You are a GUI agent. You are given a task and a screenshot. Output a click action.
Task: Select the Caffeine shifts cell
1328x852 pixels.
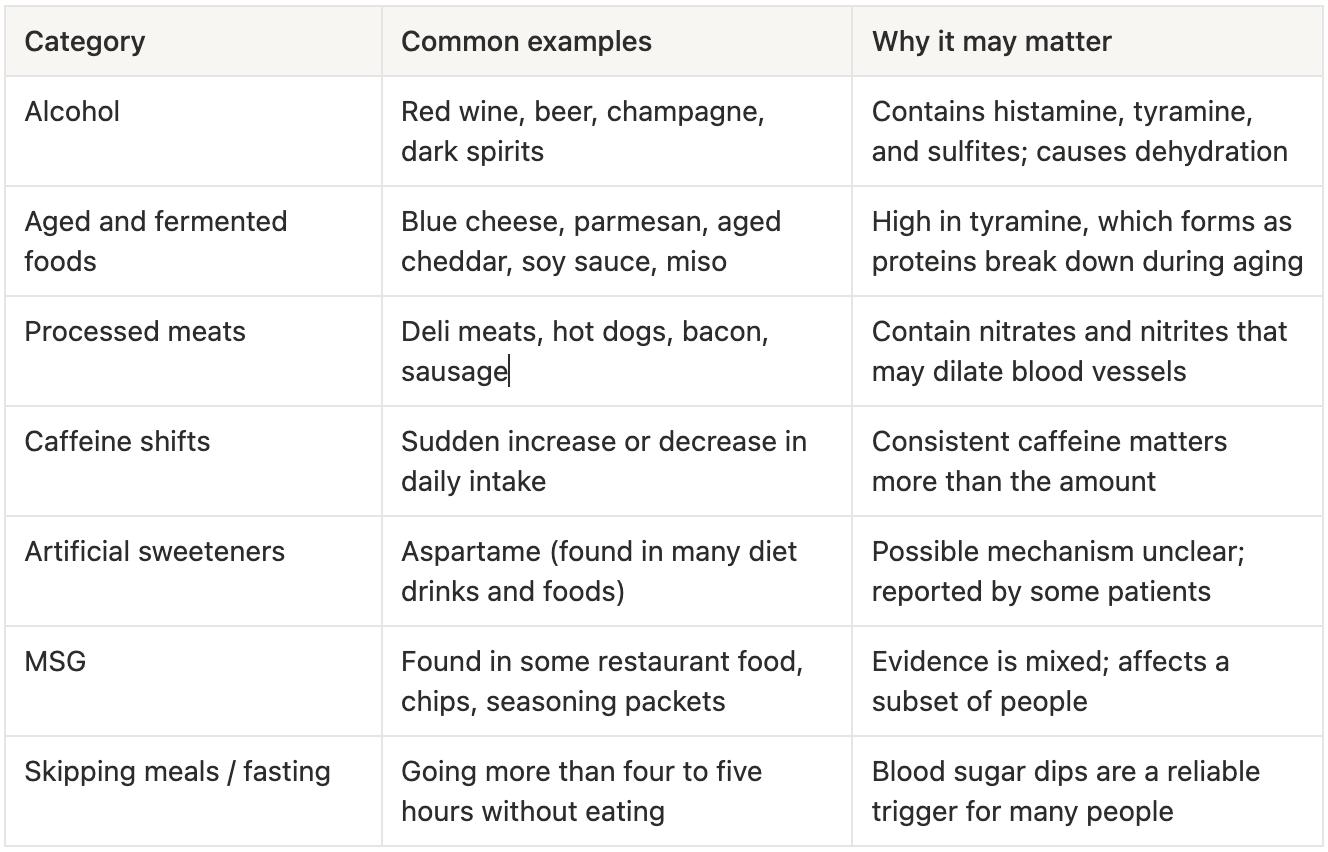pos(193,461)
